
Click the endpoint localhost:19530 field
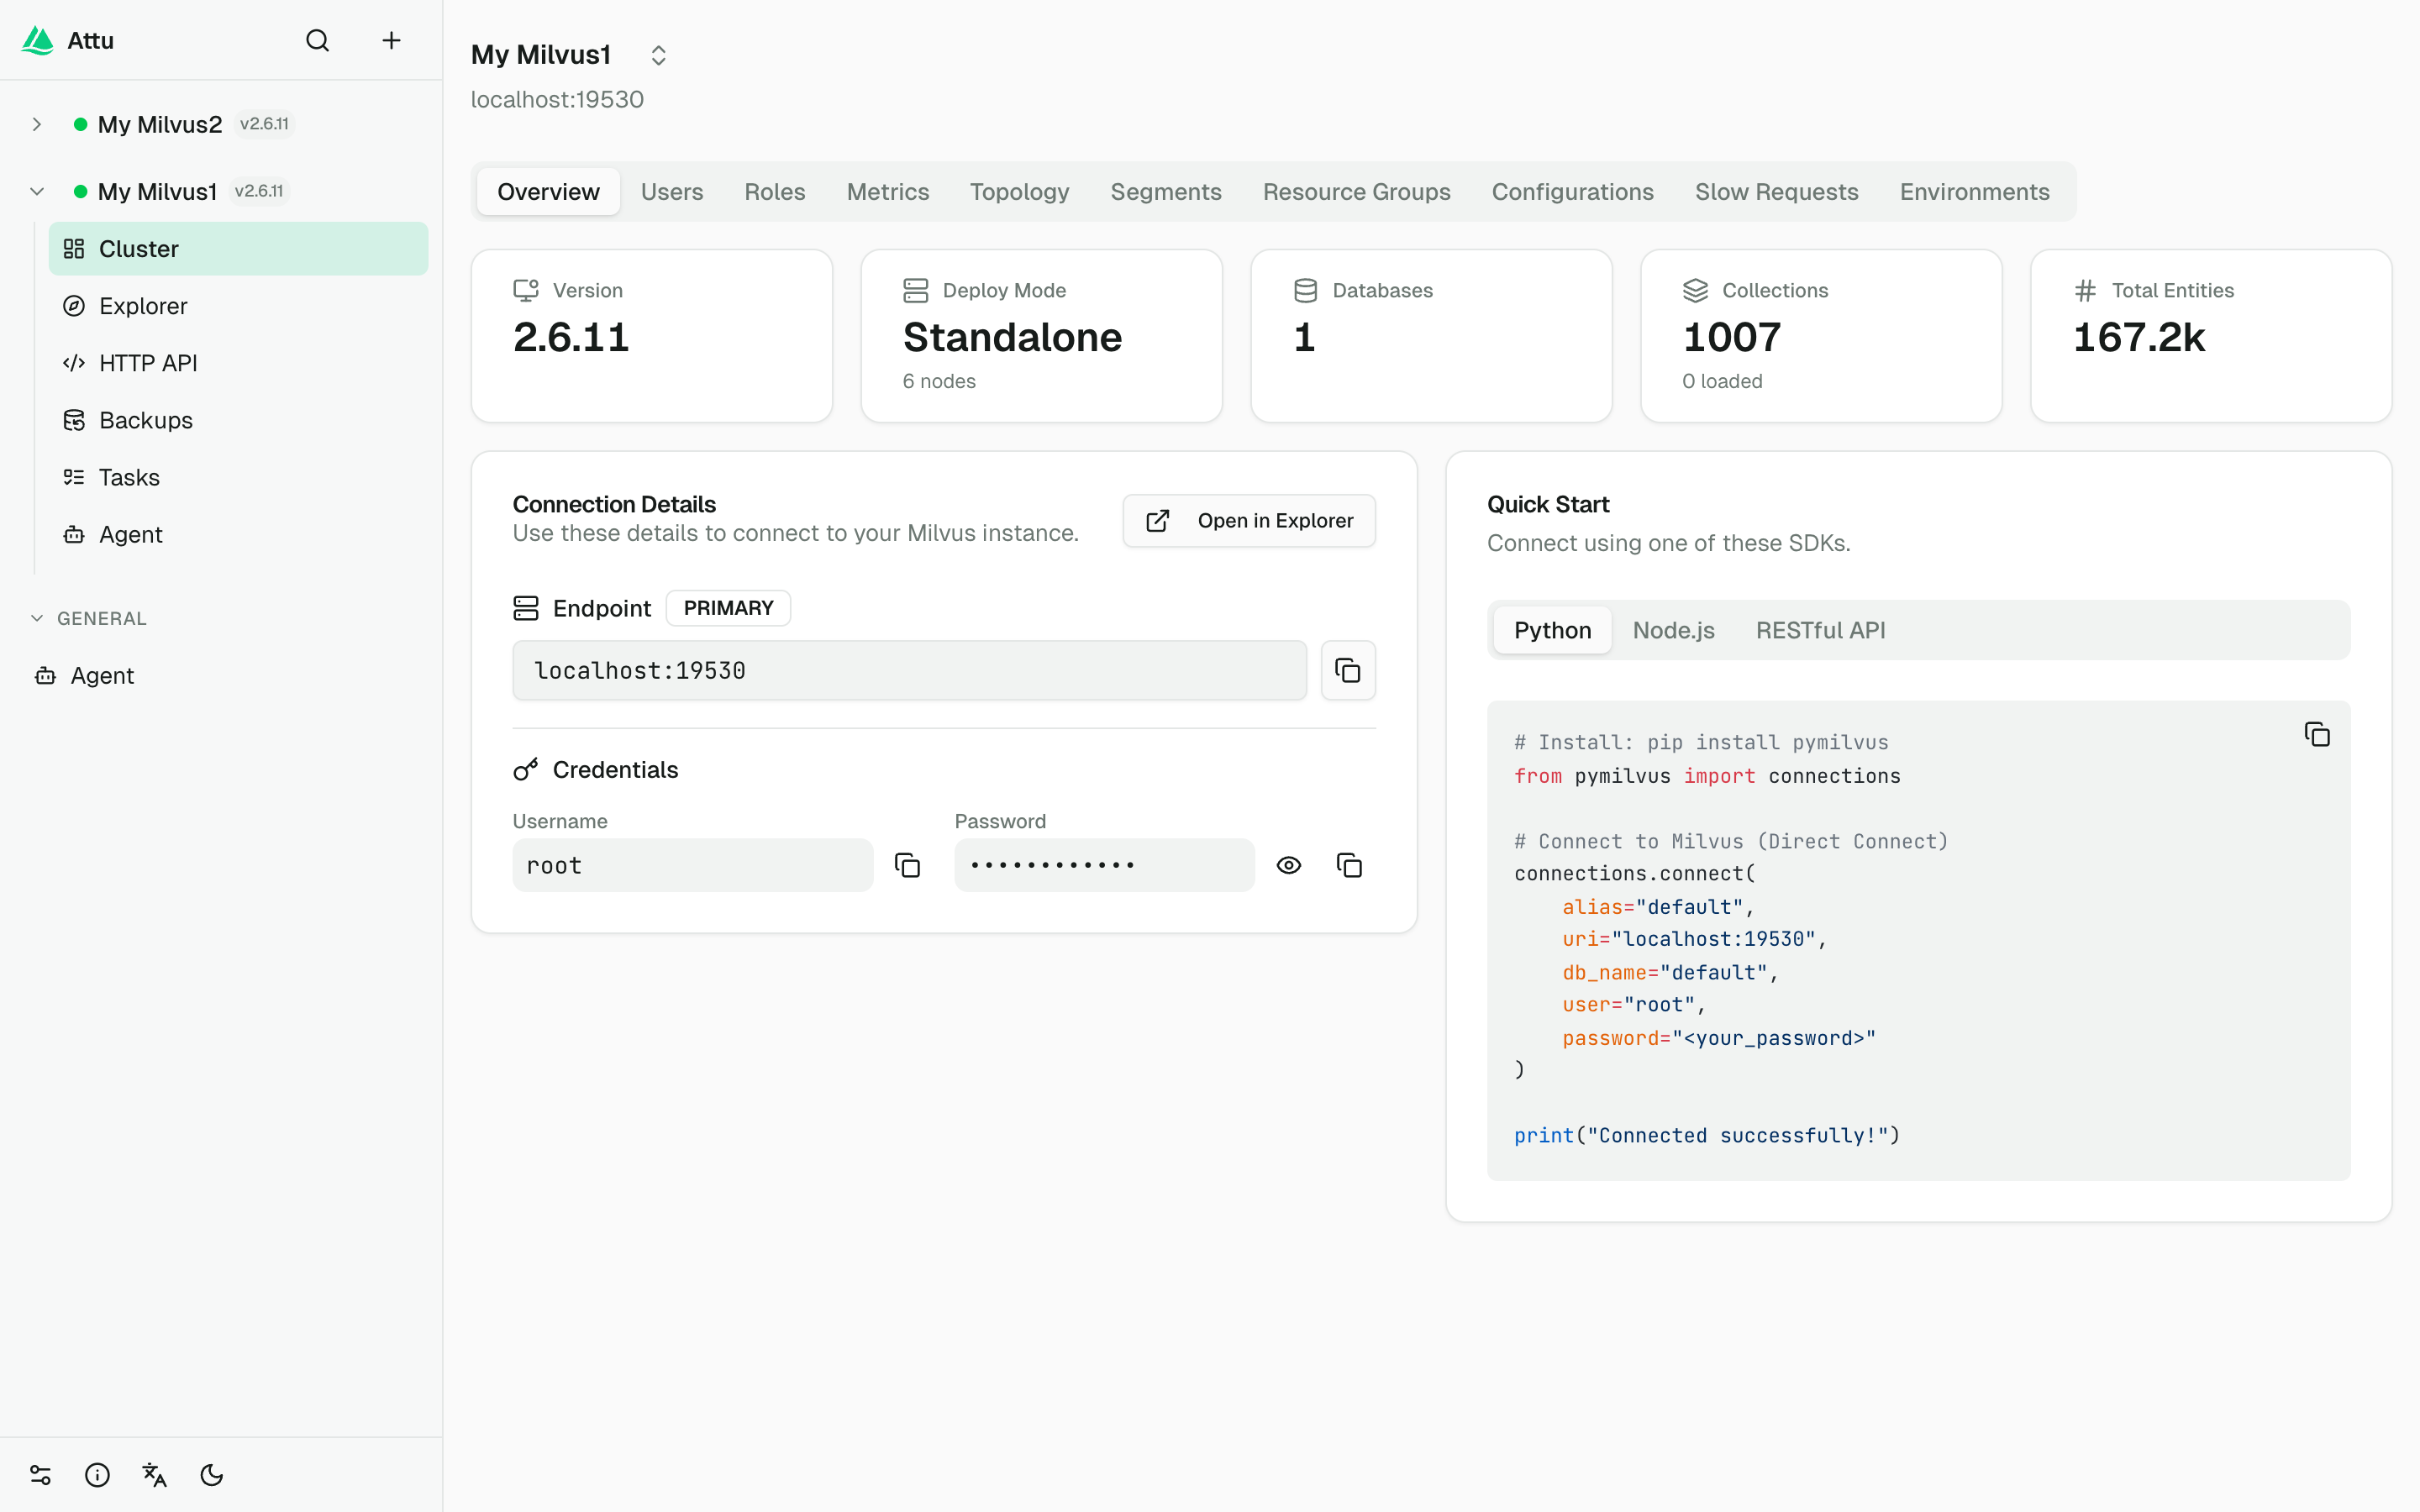click(910, 670)
